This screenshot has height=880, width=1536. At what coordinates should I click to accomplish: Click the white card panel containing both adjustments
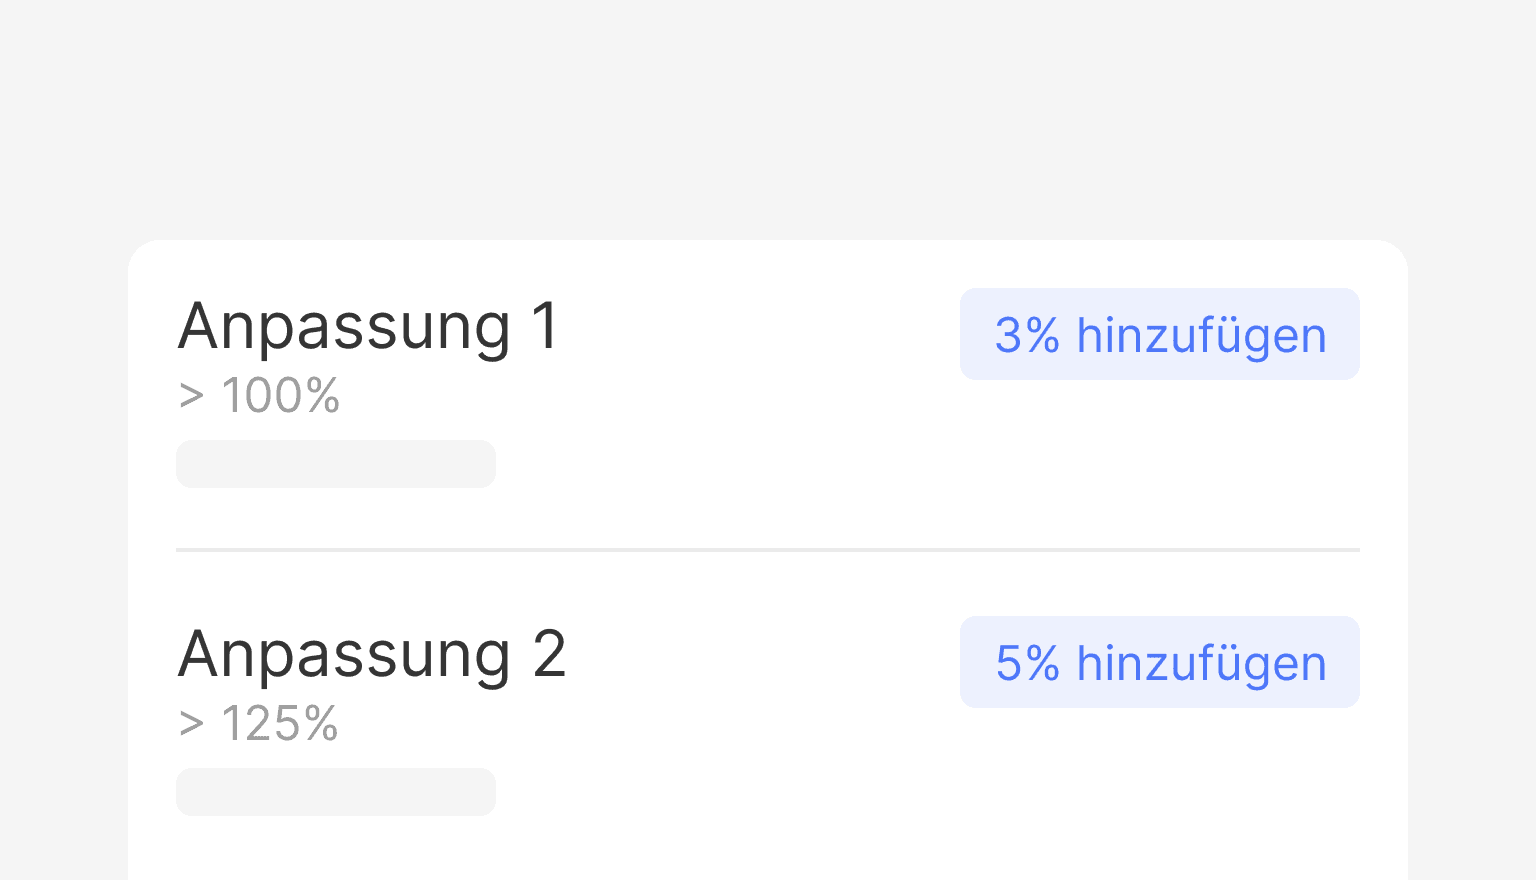(x=768, y=560)
